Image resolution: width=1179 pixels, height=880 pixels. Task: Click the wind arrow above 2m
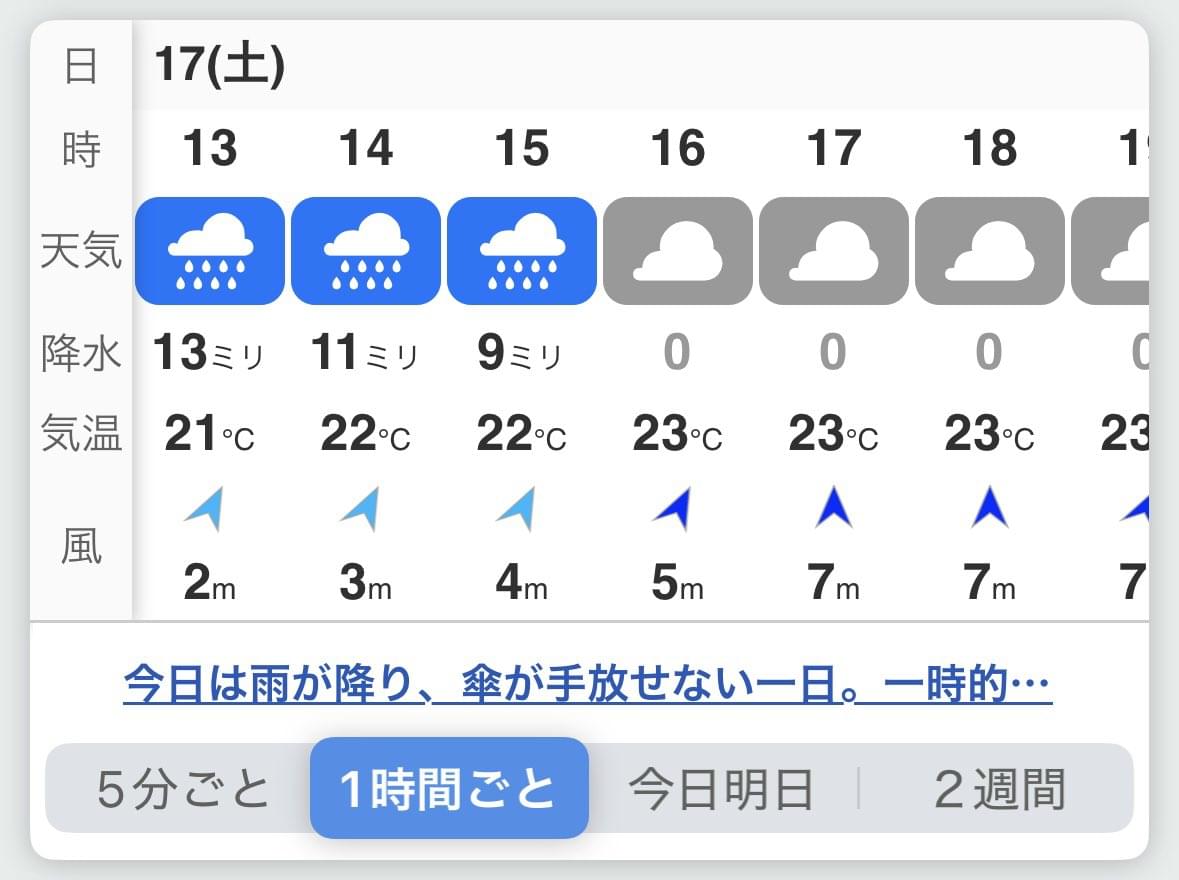pos(205,508)
